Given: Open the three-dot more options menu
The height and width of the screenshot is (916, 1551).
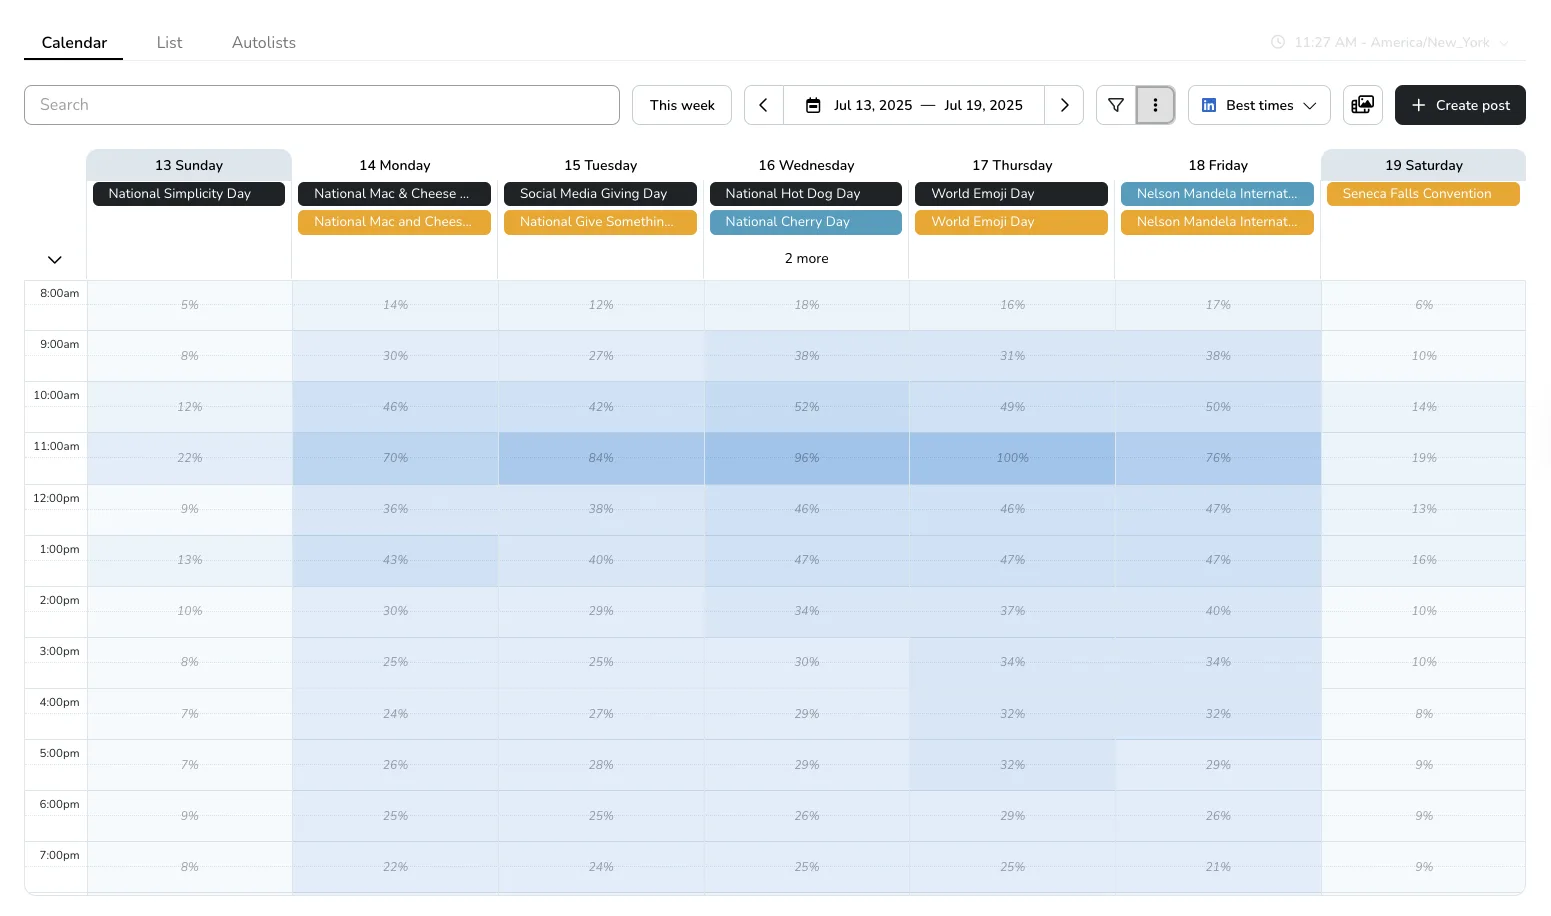Looking at the screenshot, I should point(1155,105).
